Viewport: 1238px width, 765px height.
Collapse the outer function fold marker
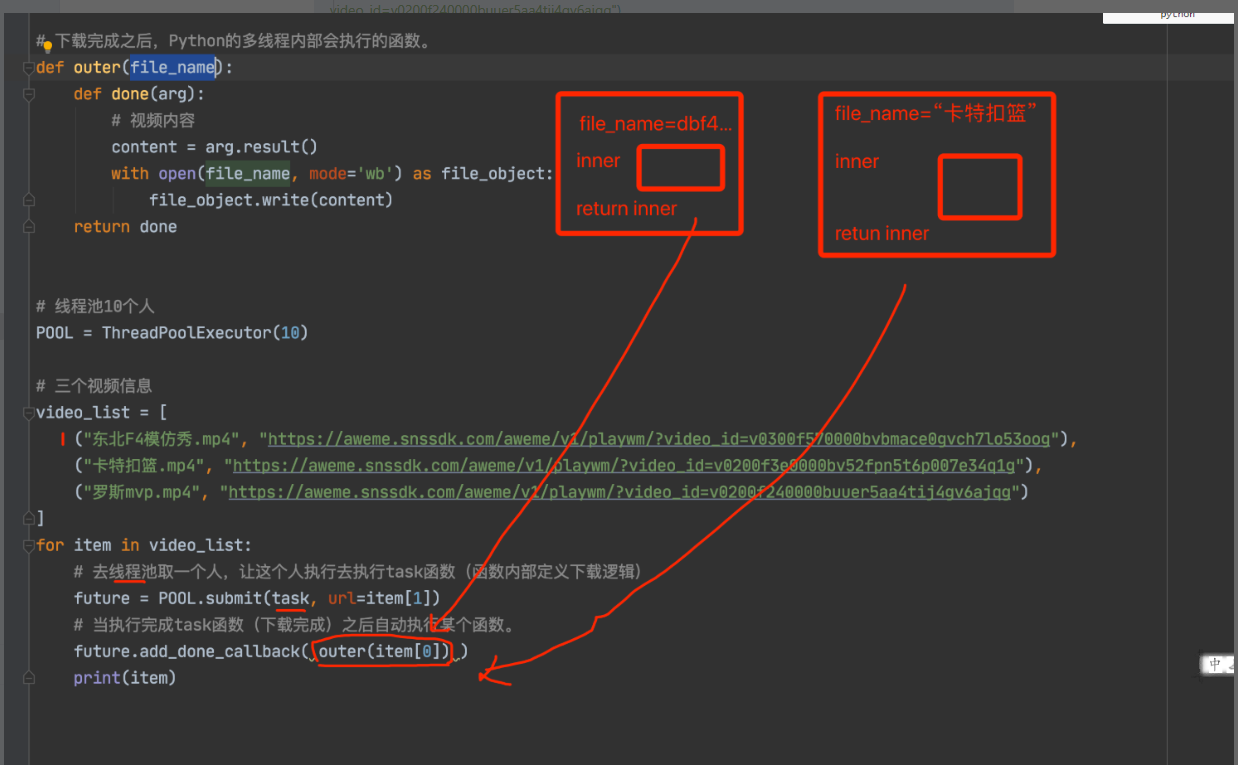(28, 68)
